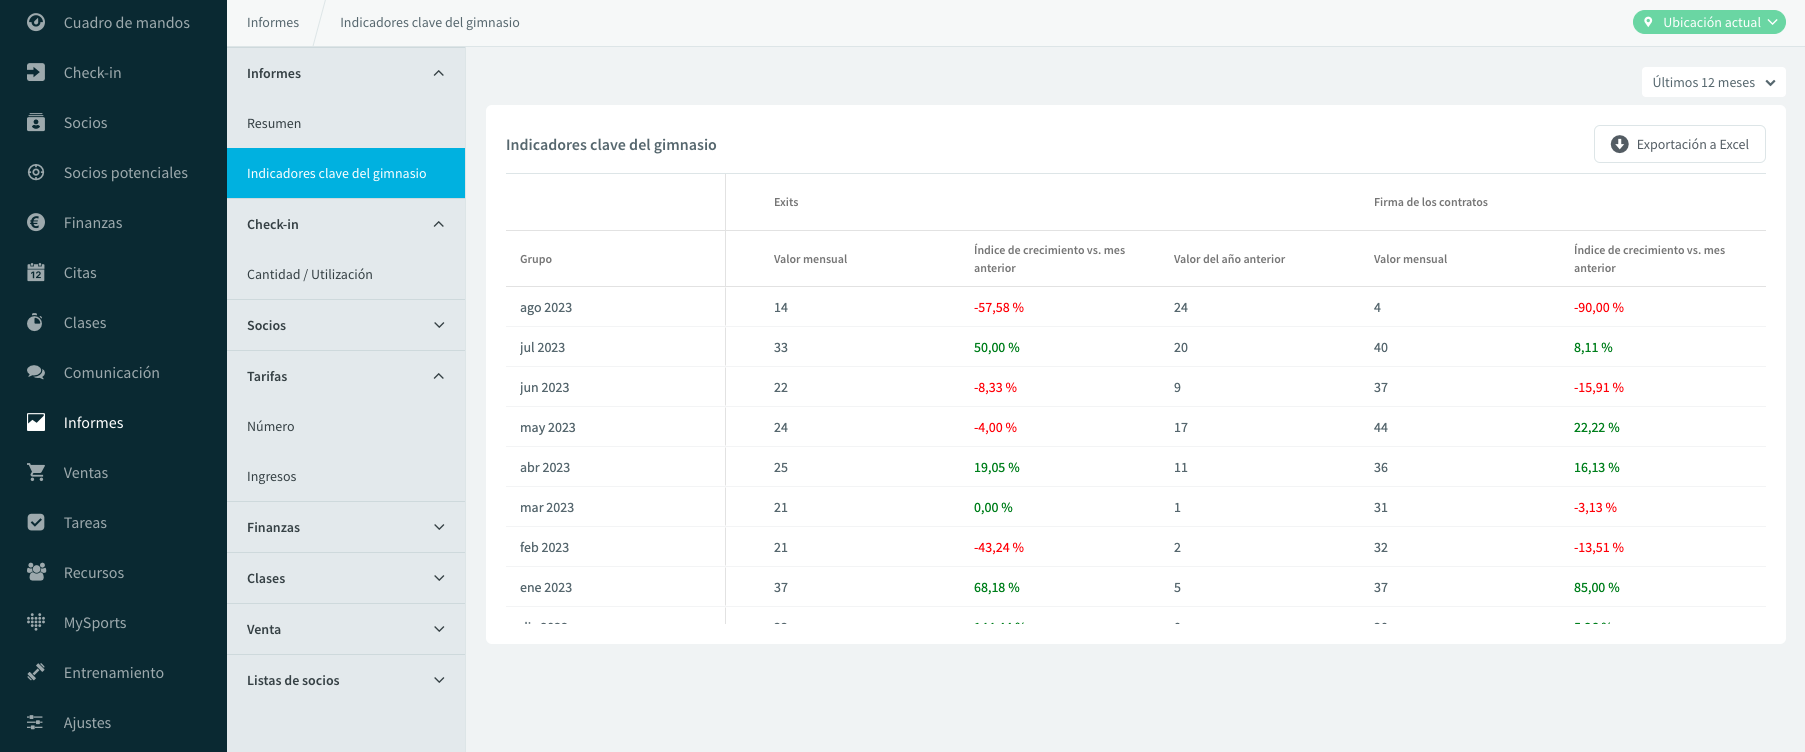This screenshot has width=1805, height=752.
Task: Select the may 2023 row label
Action: pos(548,427)
